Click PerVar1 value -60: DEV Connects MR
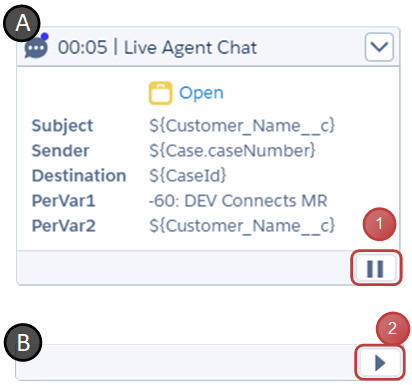Viewport: 412px width, 385px height. coord(238,201)
